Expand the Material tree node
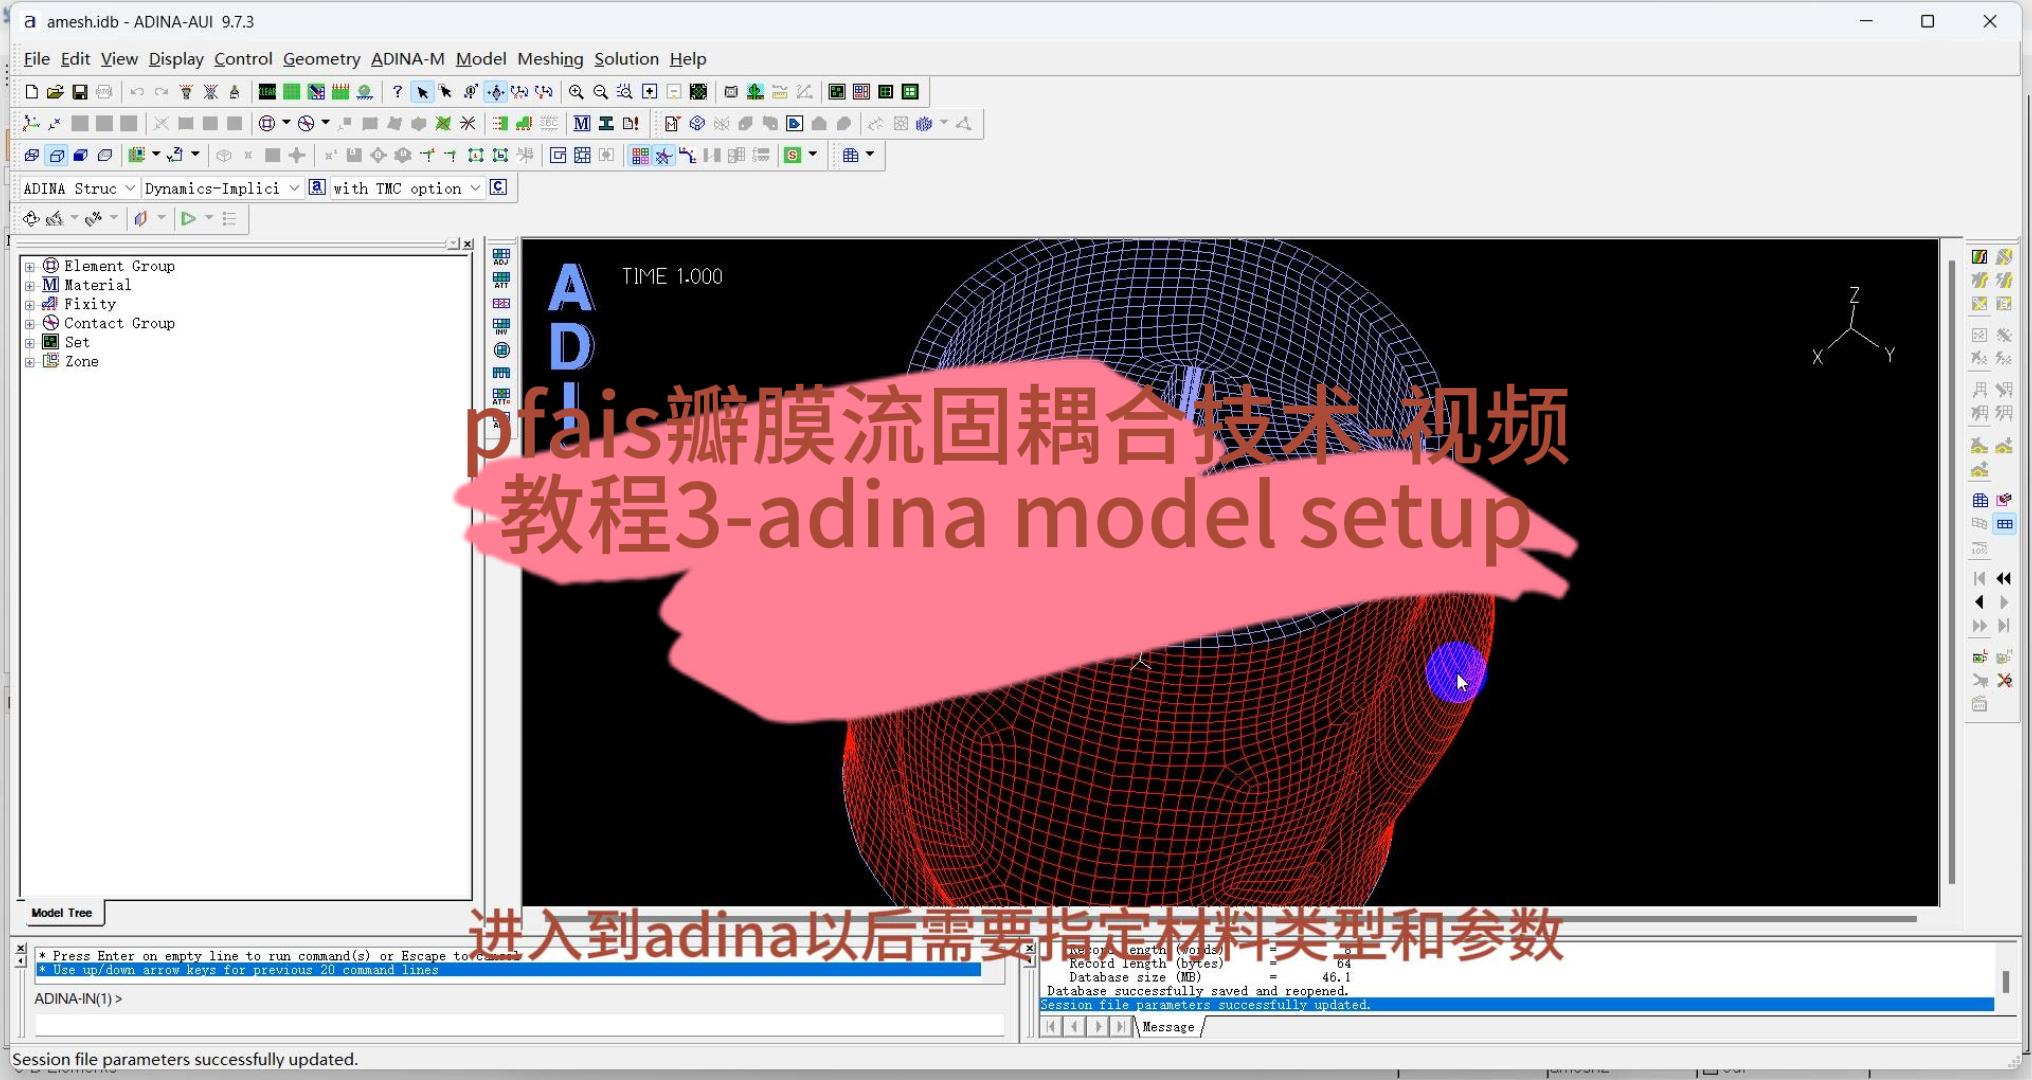The image size is (2032, 1080). pos(30,285)
